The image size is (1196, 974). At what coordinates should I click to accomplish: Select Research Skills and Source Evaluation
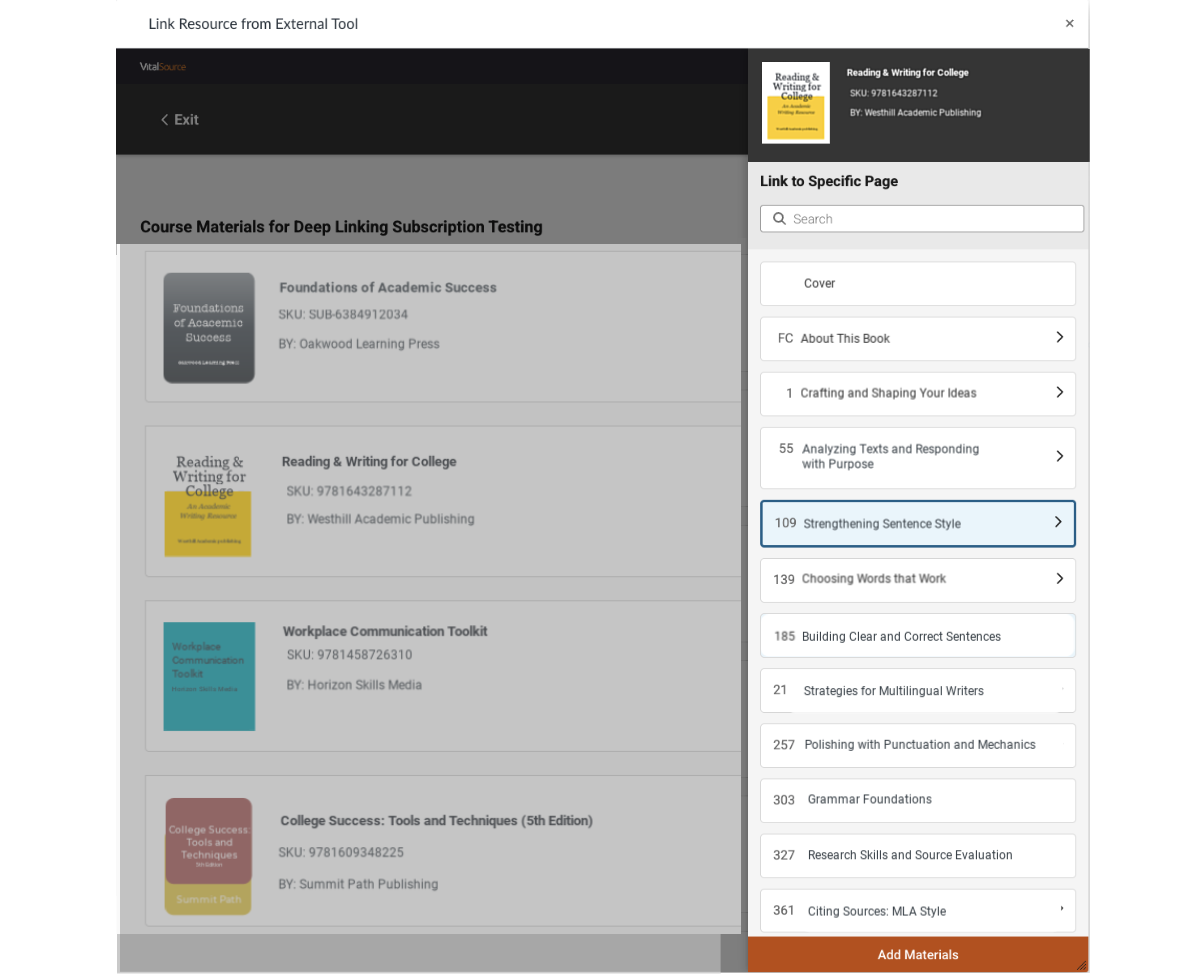point(918,856)
